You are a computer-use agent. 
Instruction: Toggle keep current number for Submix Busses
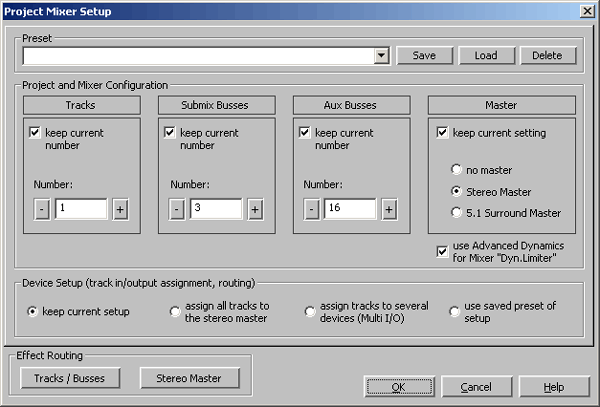click(x=170, y=133)
